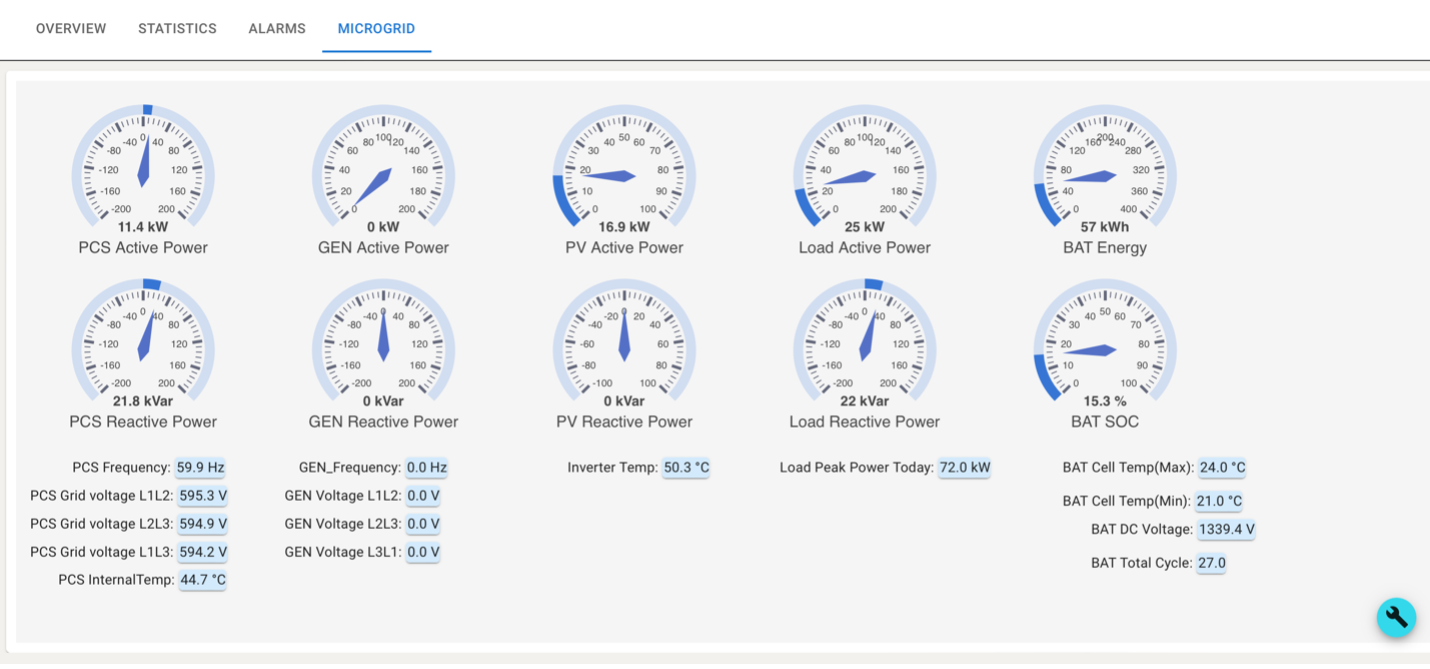
Task: Click the PV Active Power gauge needle
Action: click(623, 176)
